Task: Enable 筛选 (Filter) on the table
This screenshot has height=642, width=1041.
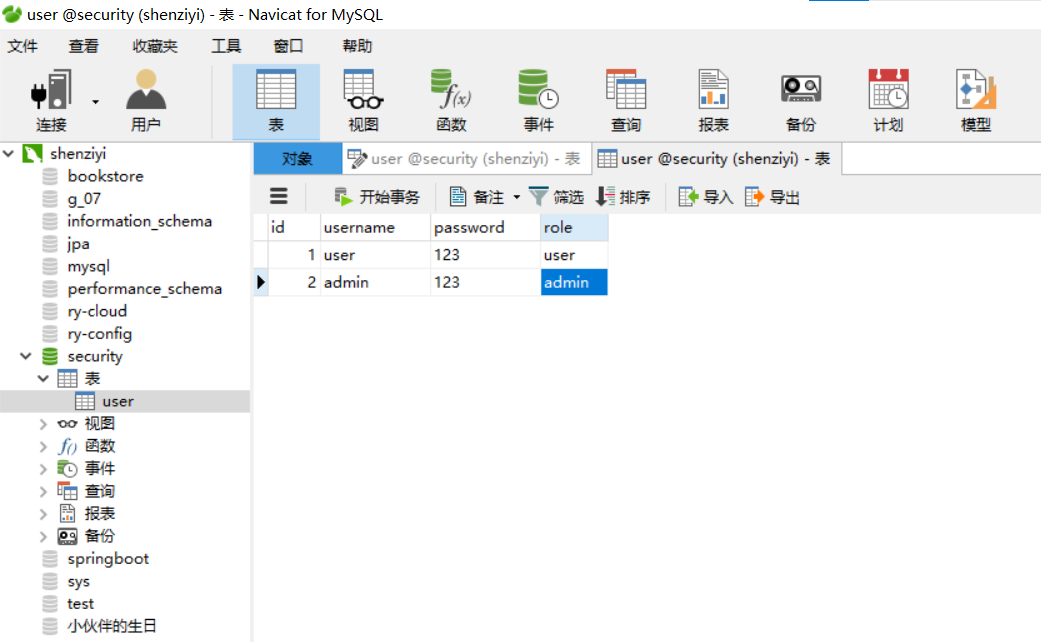Action: (556, 196)
